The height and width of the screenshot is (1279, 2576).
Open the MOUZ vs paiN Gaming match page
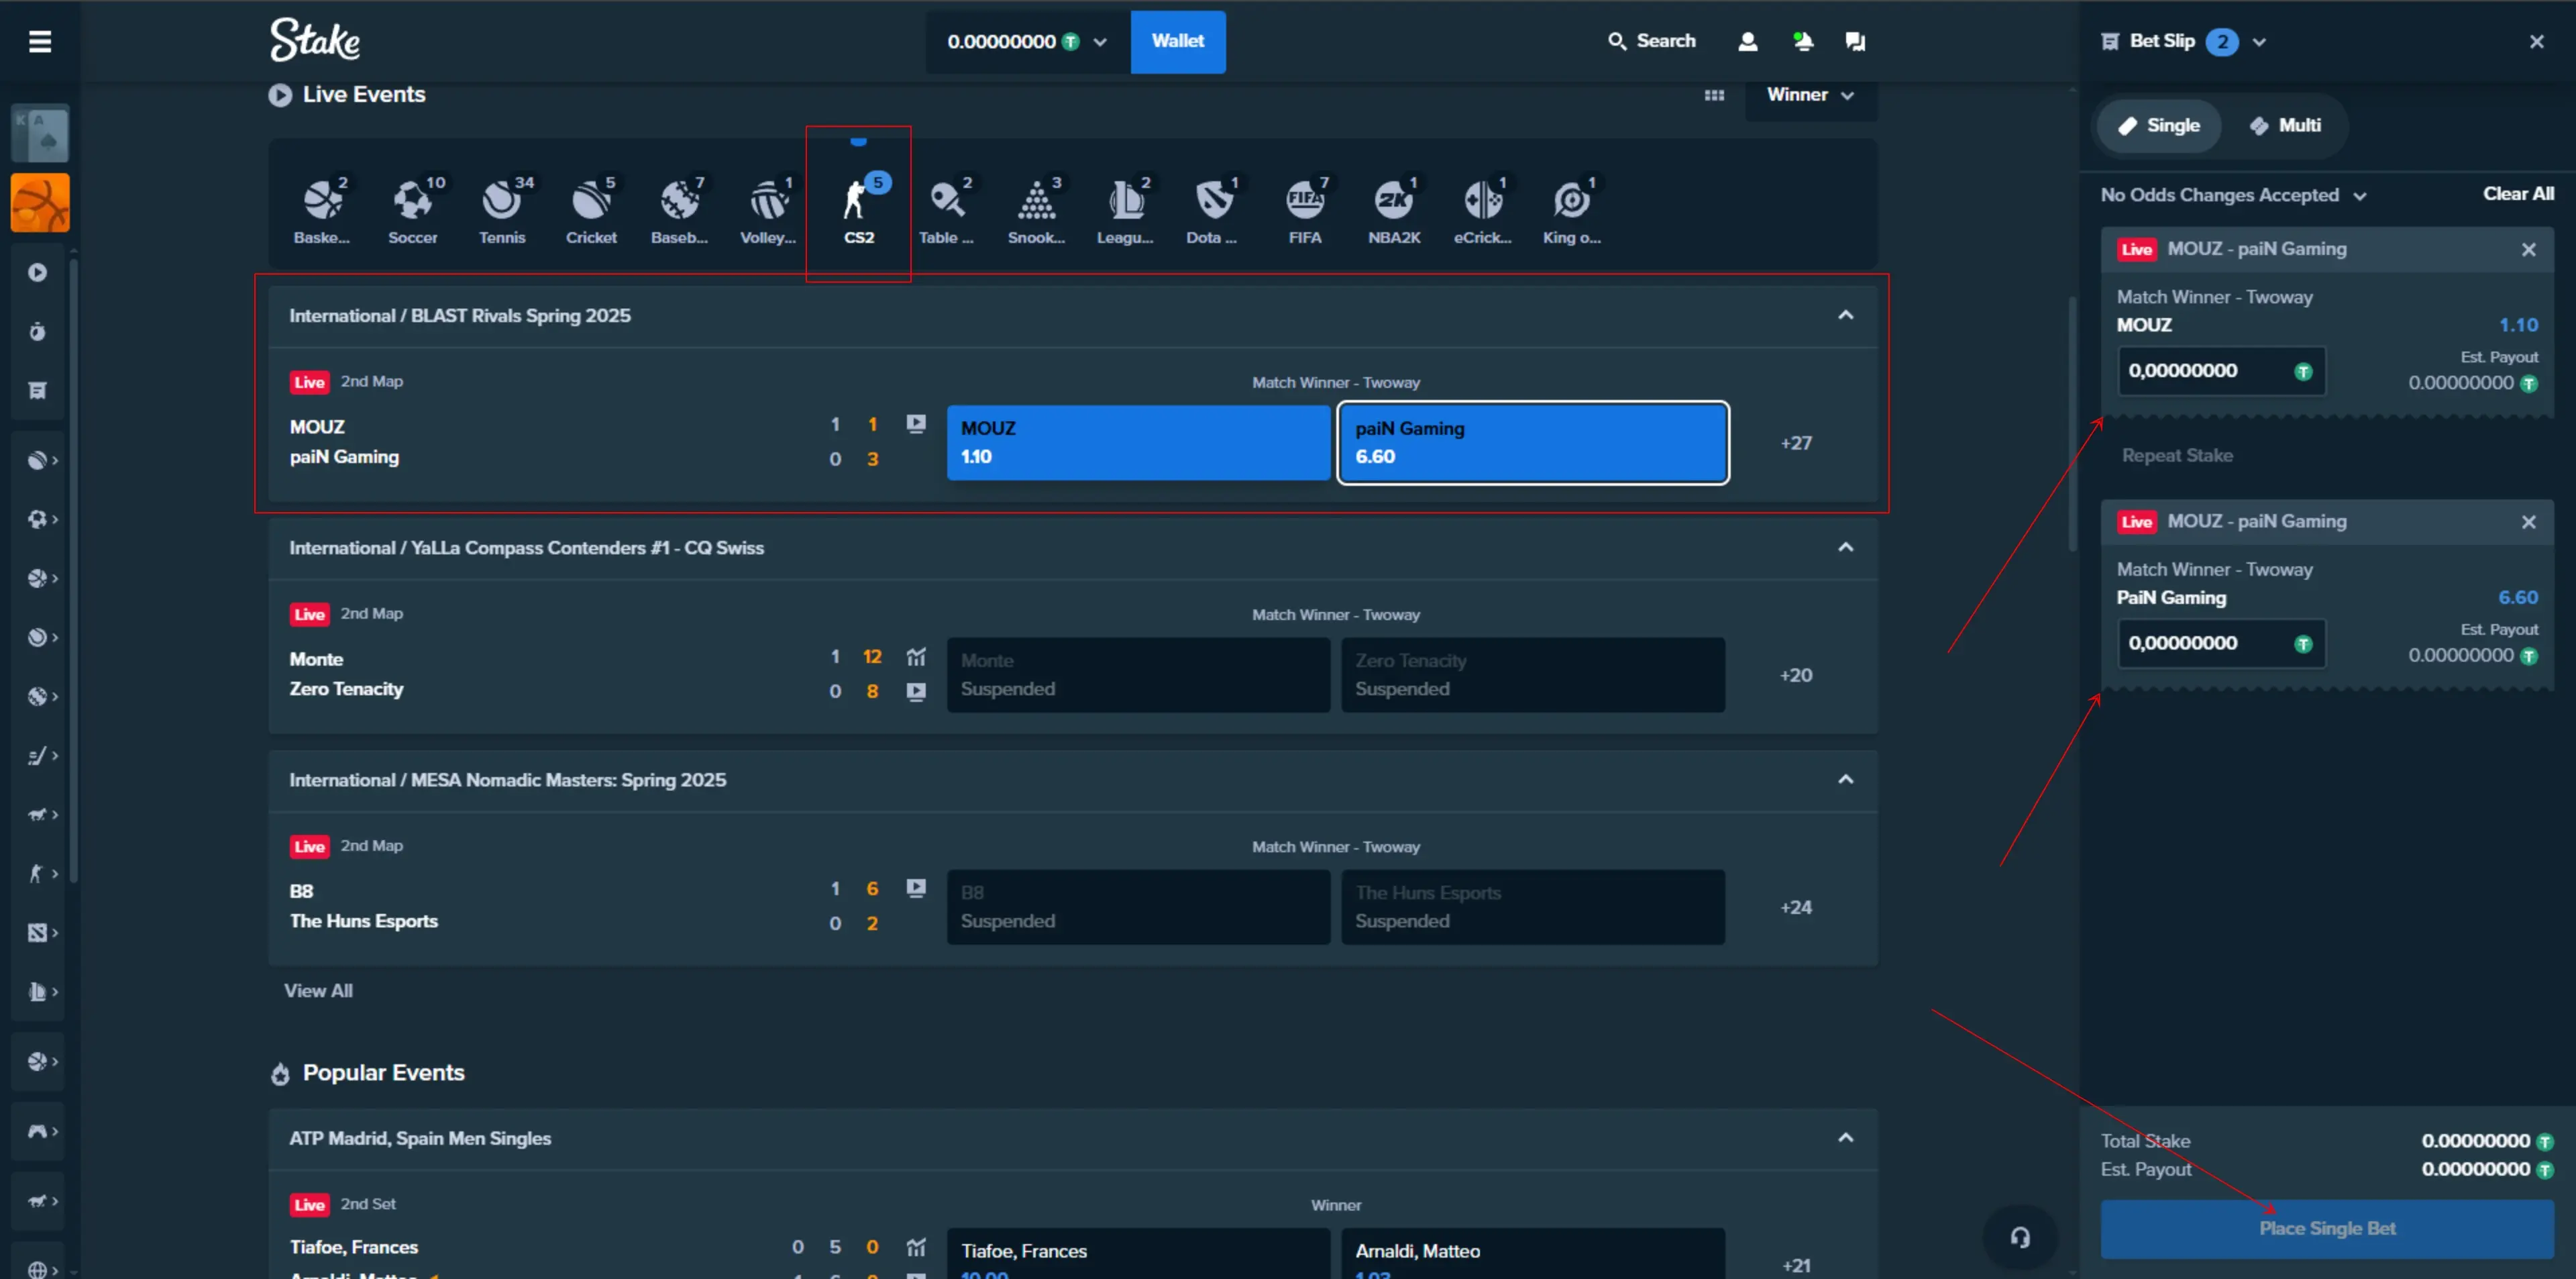[x=344, y=441]
